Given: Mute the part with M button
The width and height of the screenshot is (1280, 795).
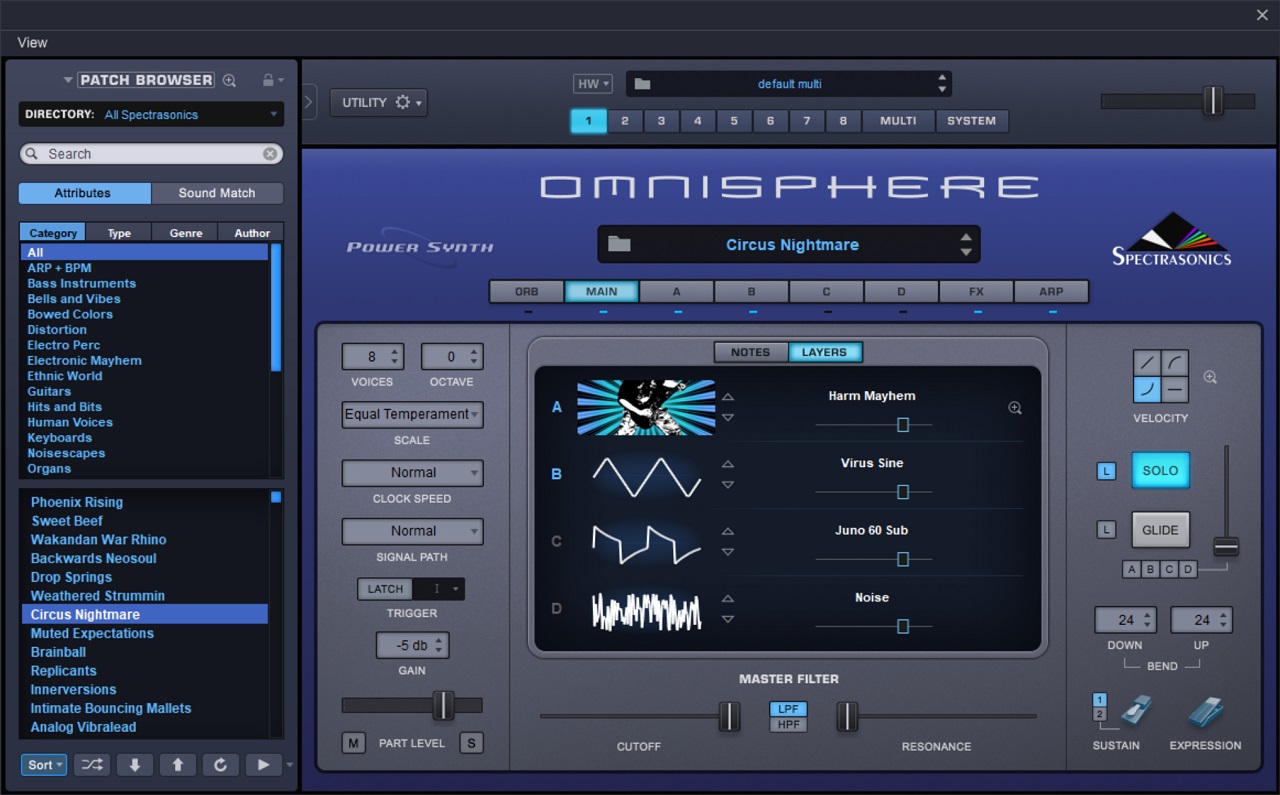Looking at the screenshot, I should pyautogui.click(x=353, y=743).
